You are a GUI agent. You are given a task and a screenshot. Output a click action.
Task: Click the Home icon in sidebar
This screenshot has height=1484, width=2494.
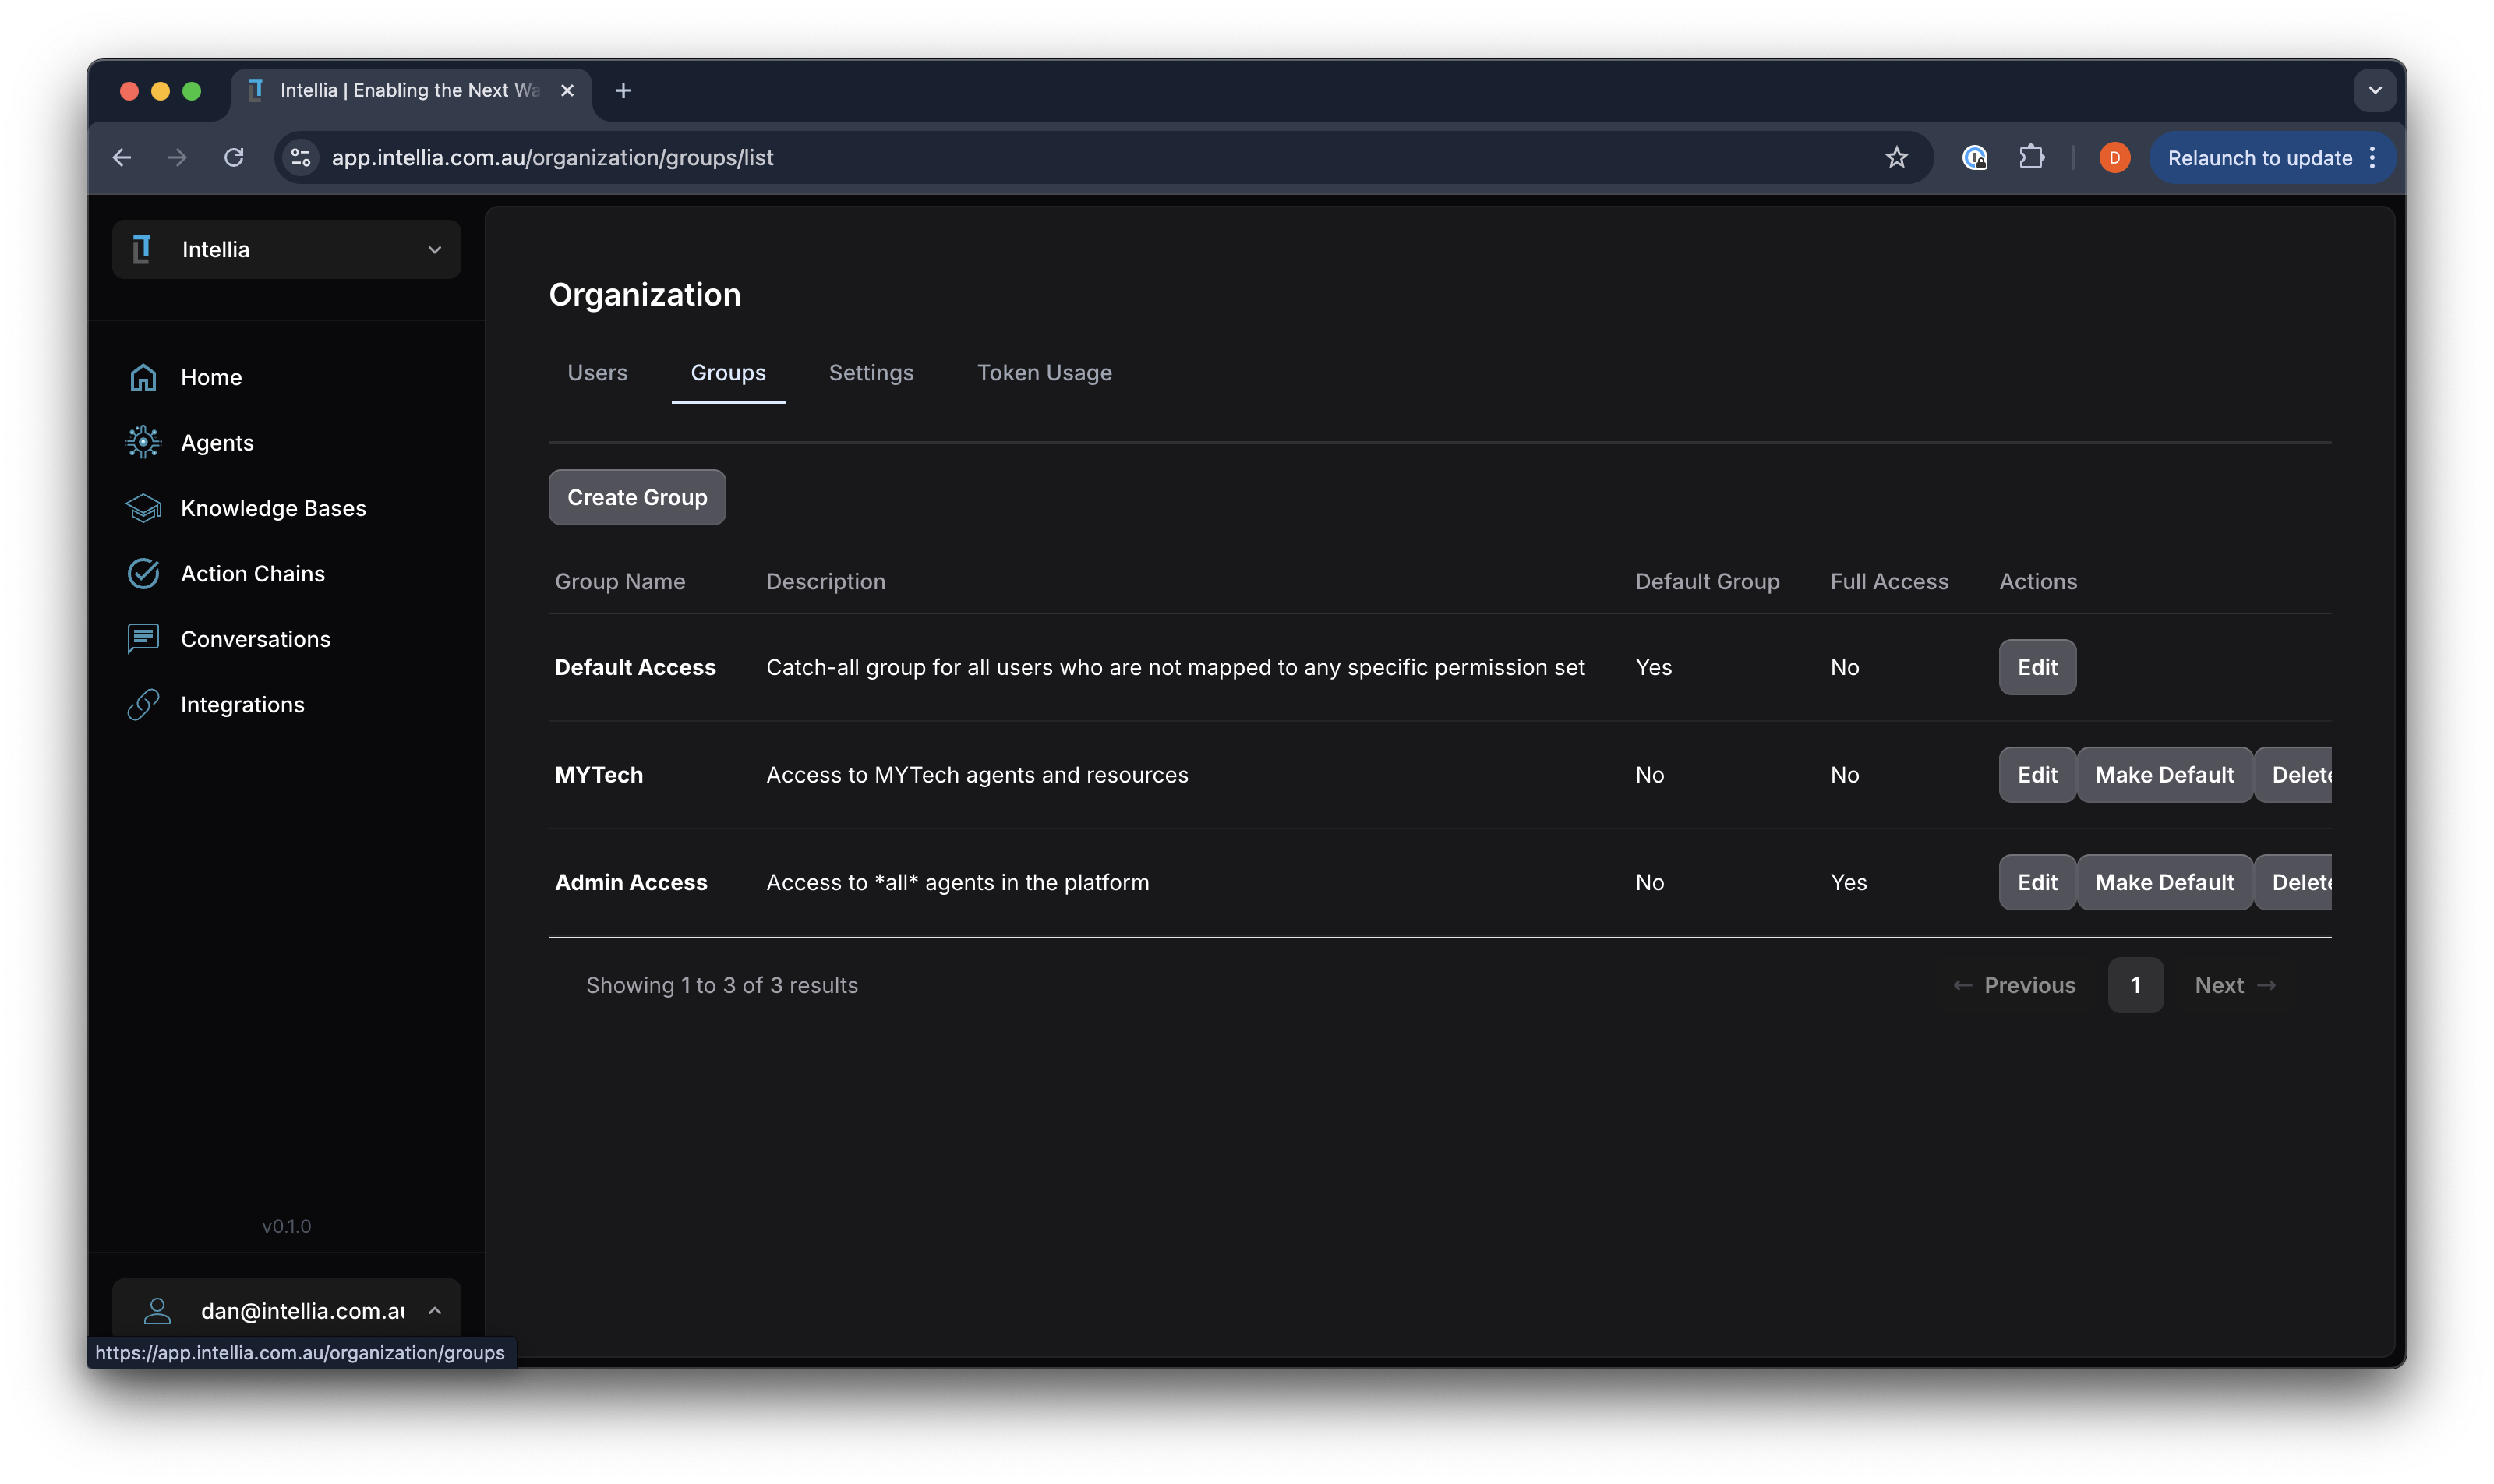point(143,377)
